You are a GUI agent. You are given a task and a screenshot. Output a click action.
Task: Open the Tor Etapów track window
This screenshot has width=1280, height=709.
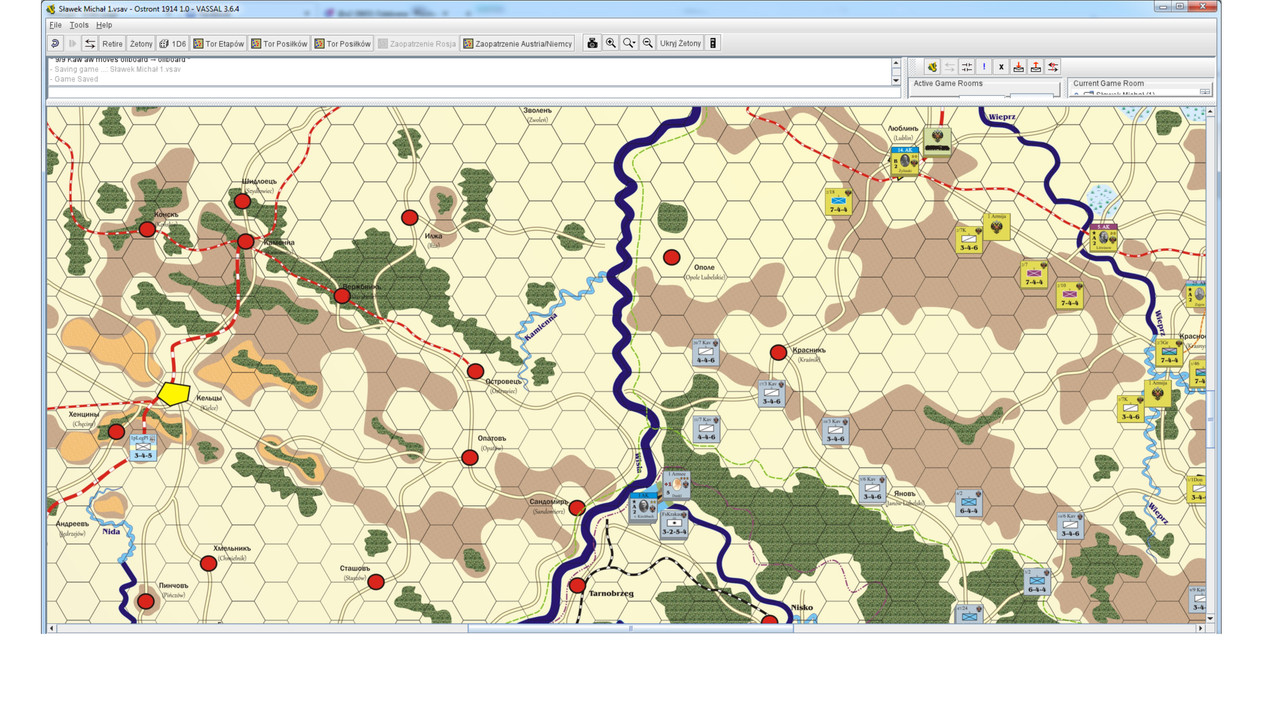(219, 43)
